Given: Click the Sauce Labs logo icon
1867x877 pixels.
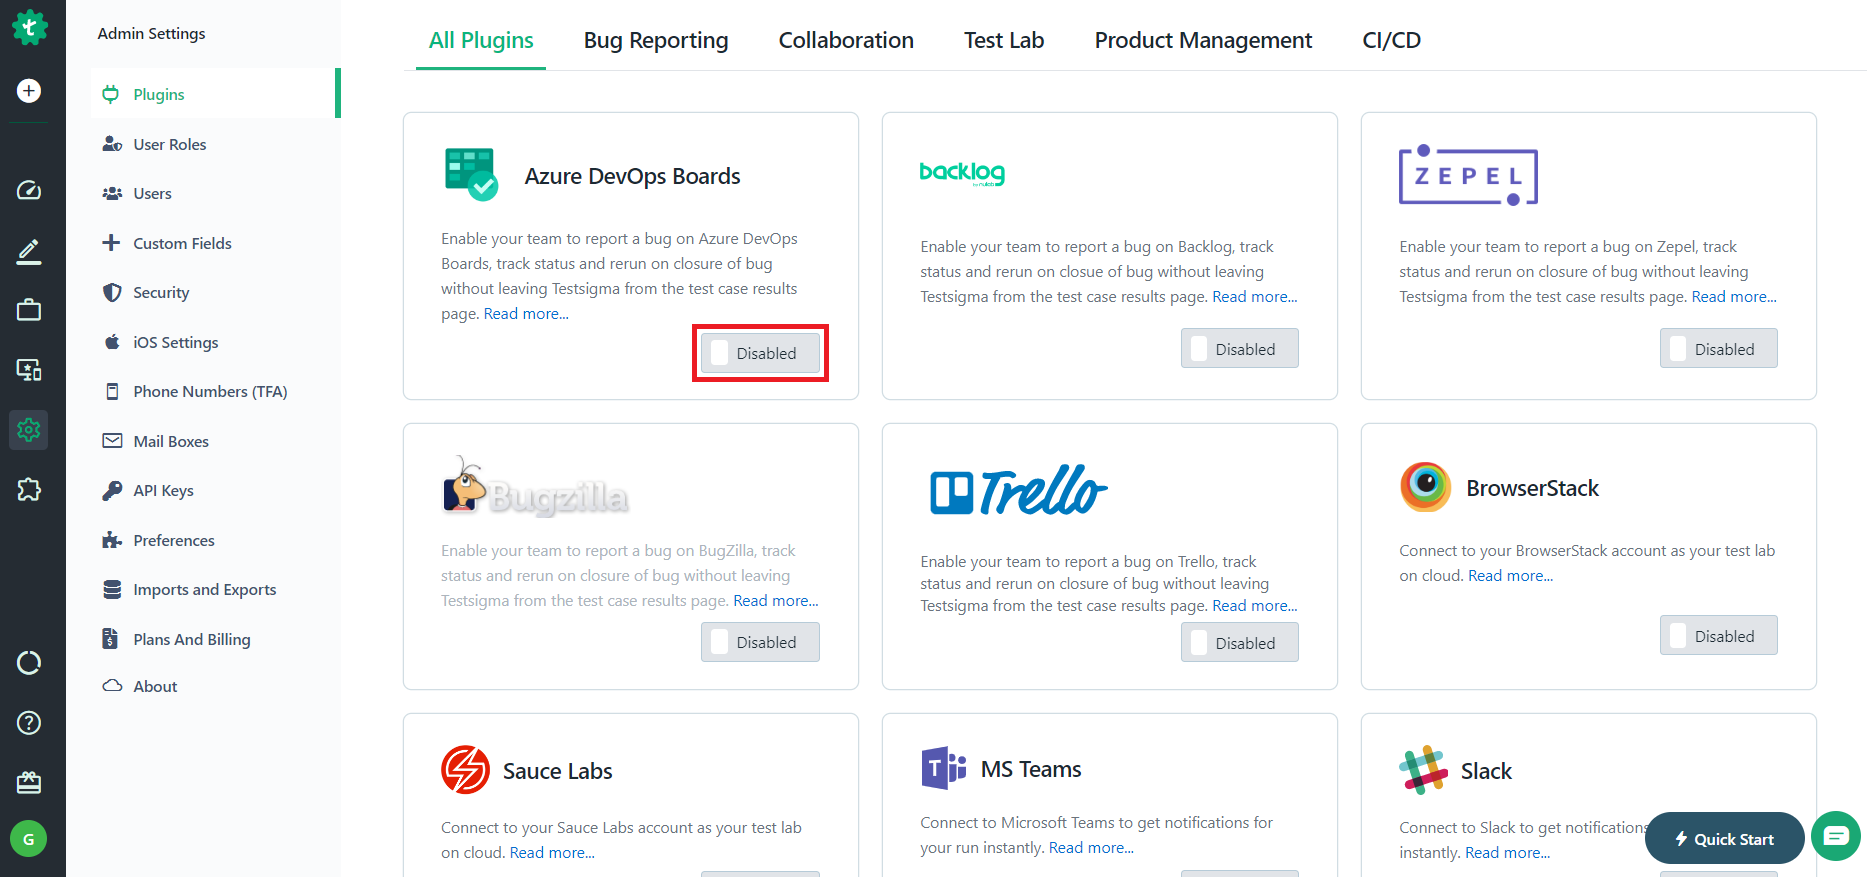Looking at the screenshot, I should (465, 770).
